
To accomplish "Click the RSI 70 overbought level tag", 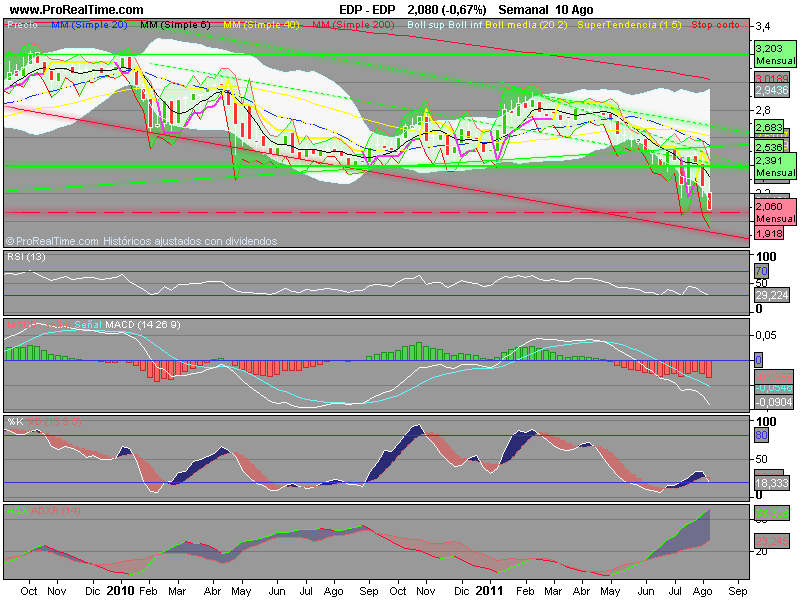I will coord(761,271).
